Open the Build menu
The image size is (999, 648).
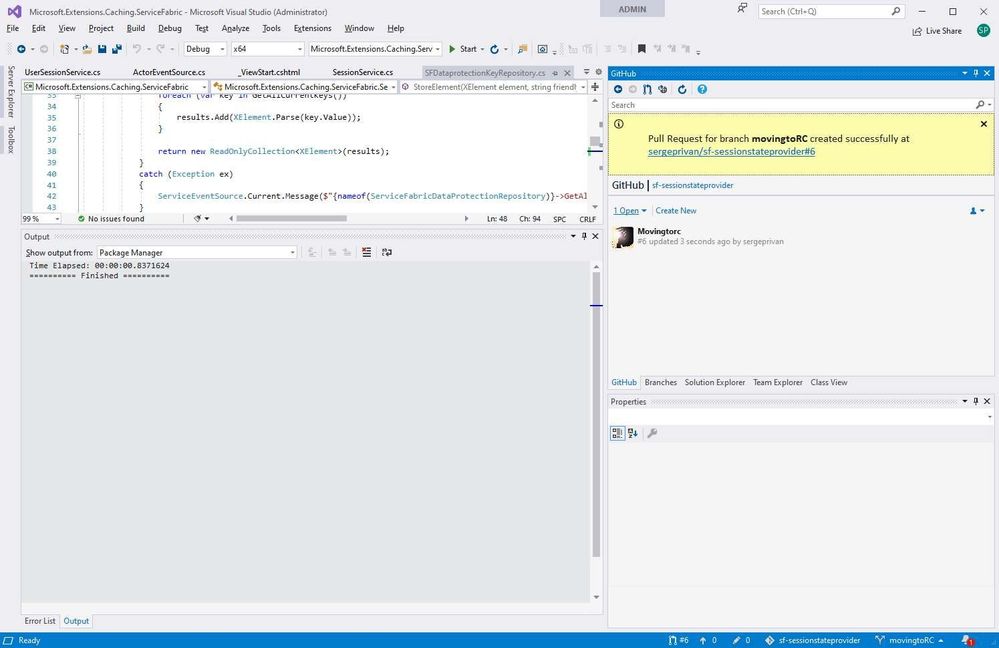[x=136, y=29]
